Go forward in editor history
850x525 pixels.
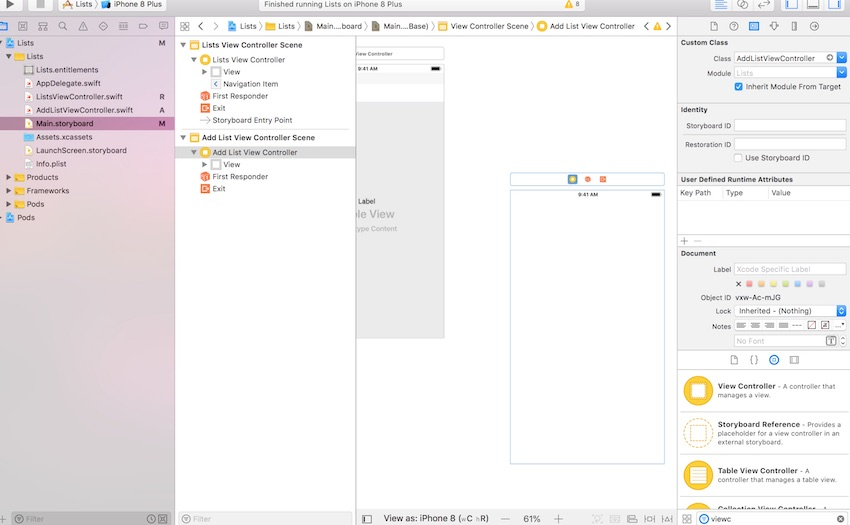pos(216,26)
